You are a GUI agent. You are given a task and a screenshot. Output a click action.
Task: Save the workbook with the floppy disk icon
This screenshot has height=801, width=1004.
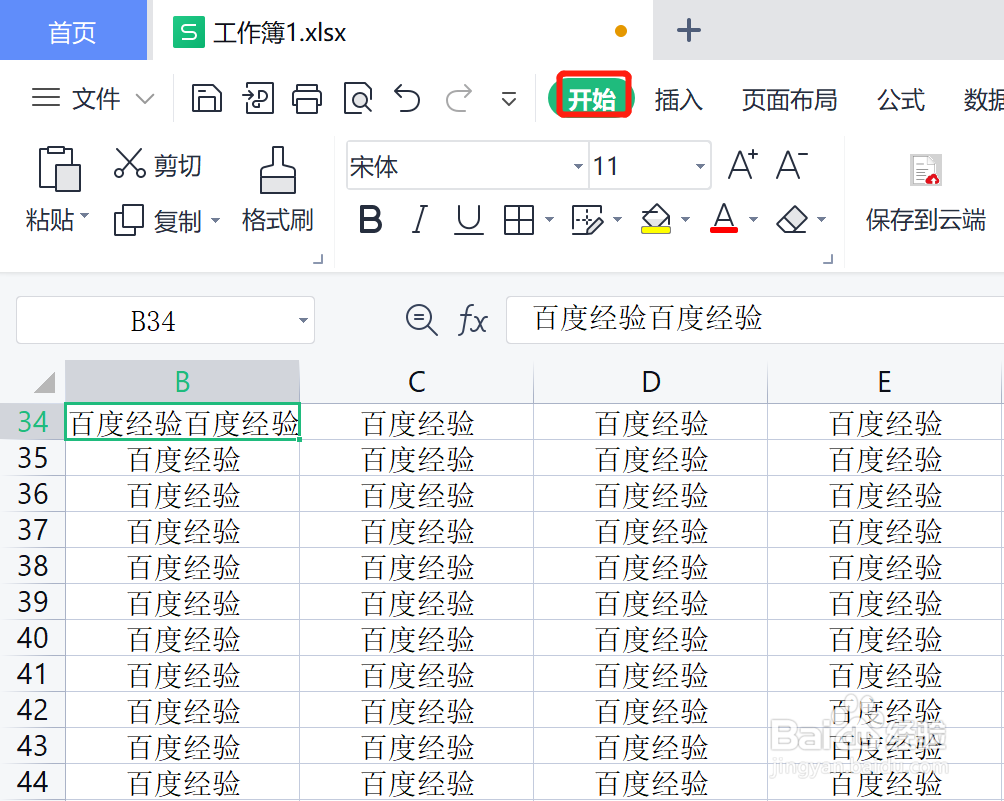207,99
